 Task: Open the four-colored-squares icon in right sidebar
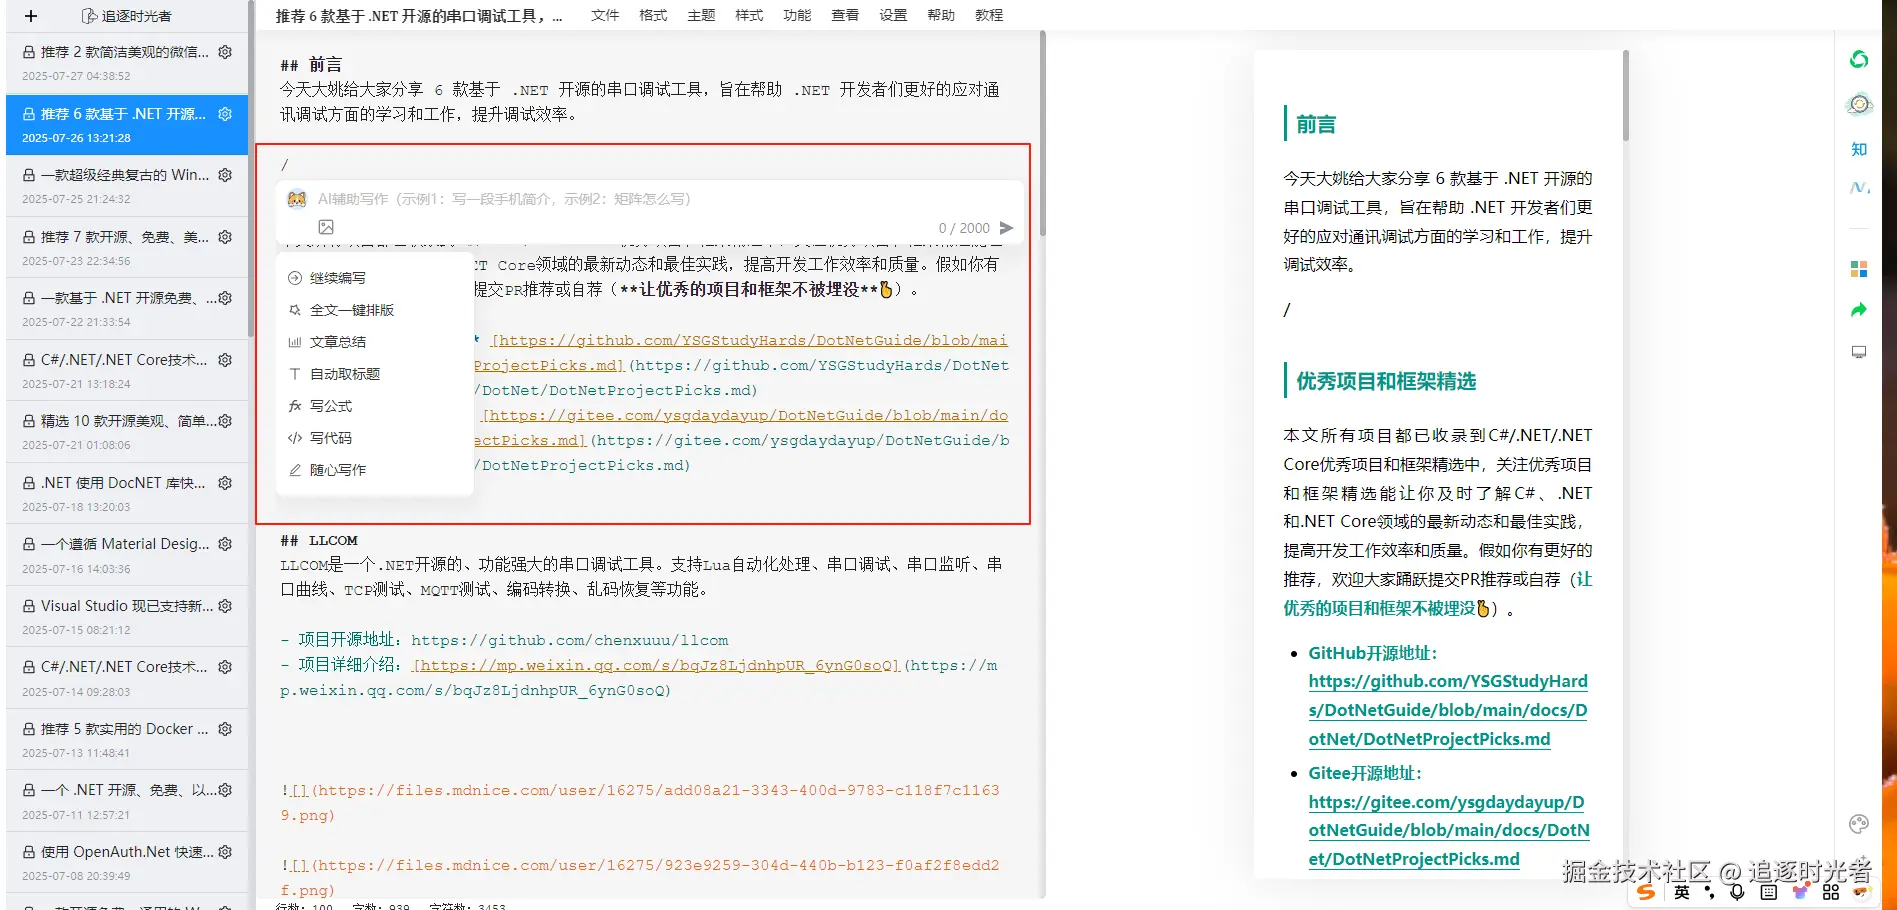[x=1859, y=269]
